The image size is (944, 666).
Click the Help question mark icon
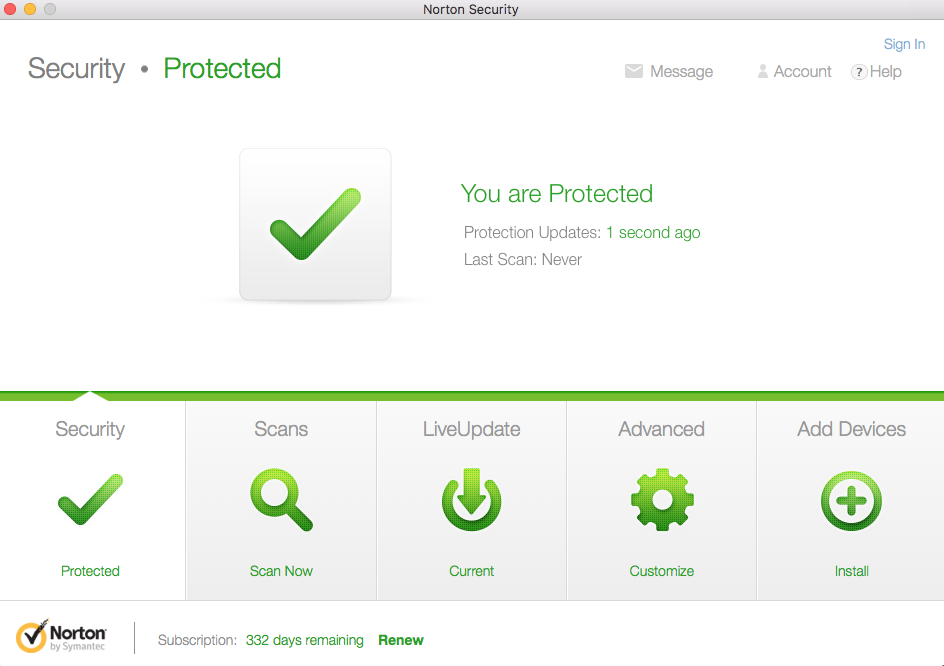tap(858, 72)
